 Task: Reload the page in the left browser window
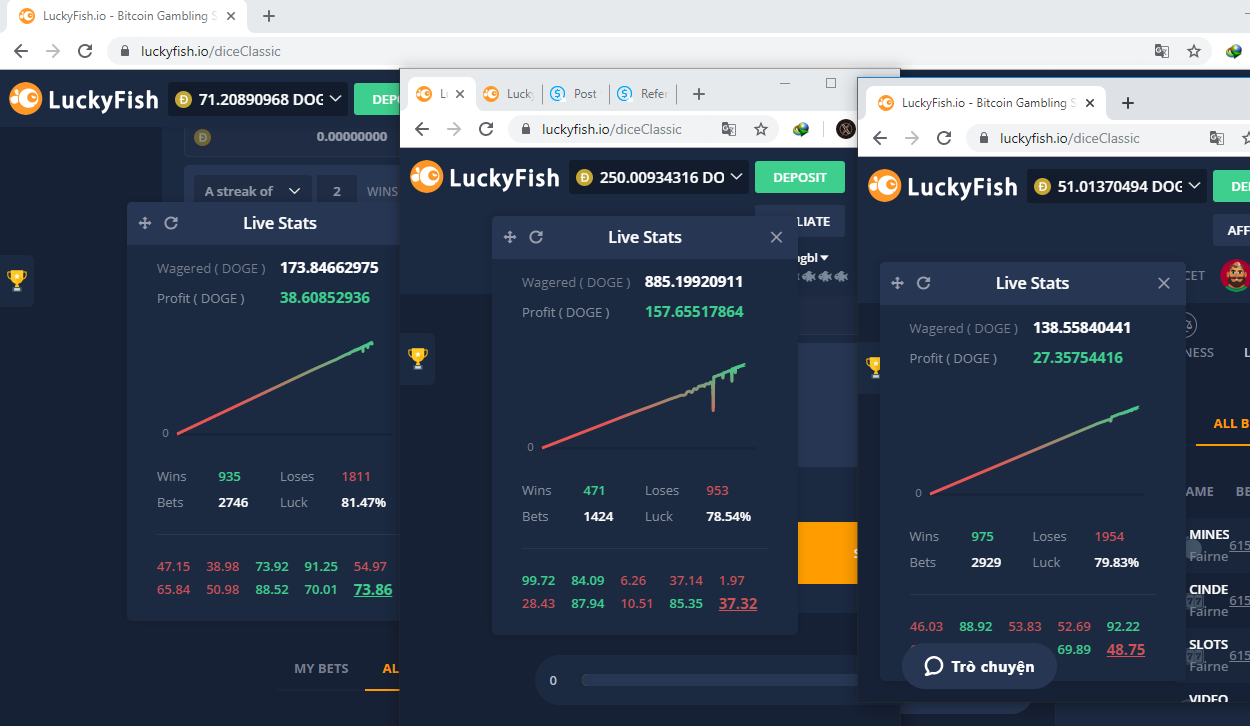pos(85,51)
